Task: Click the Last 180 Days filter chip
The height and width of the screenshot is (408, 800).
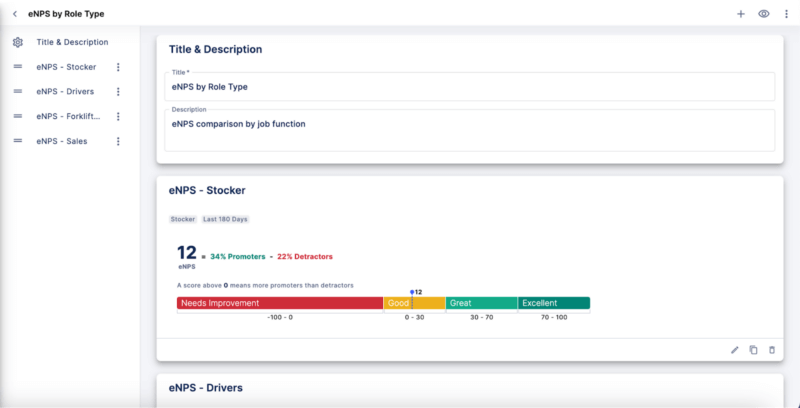Action: (225, 219)
